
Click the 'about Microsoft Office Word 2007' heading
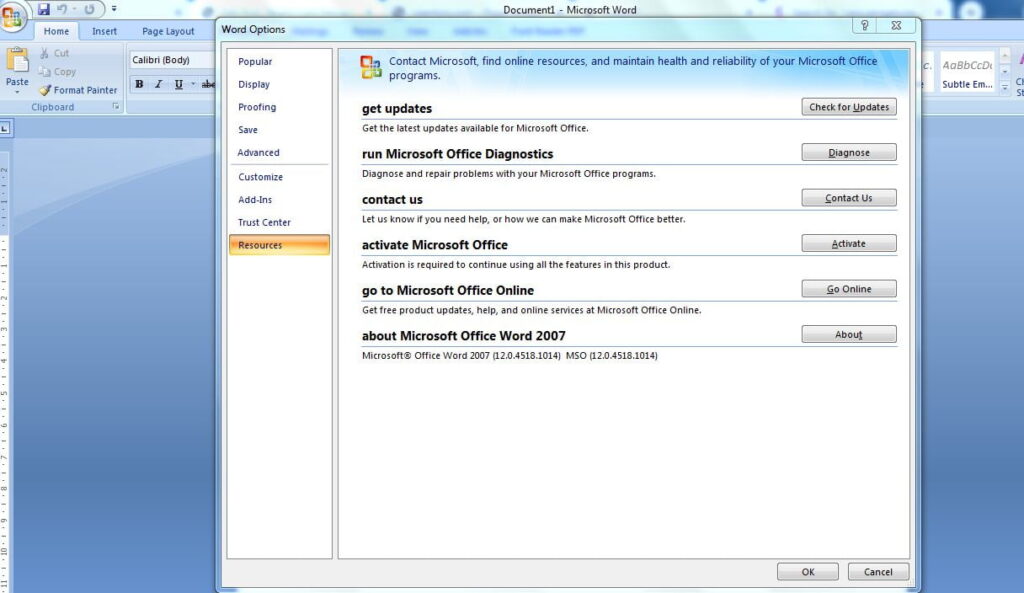pos(464,336)
